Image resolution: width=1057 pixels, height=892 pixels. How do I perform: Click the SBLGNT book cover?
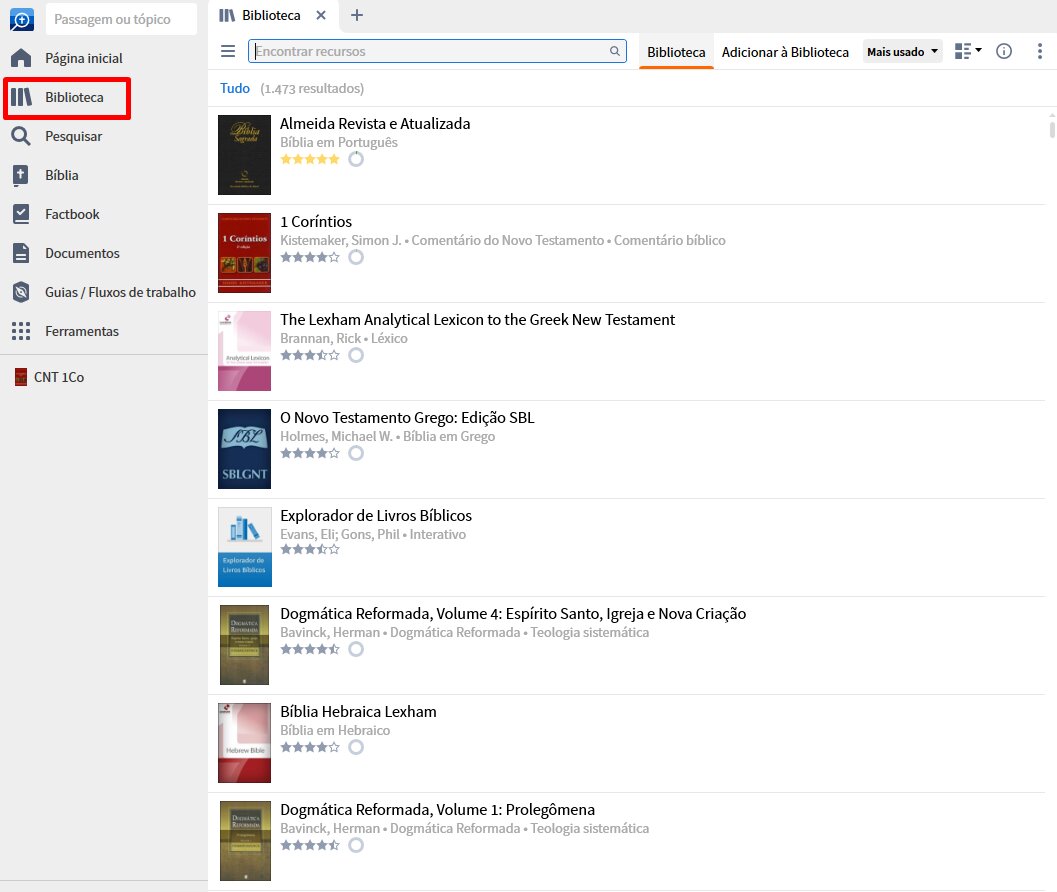coord(245,449)
